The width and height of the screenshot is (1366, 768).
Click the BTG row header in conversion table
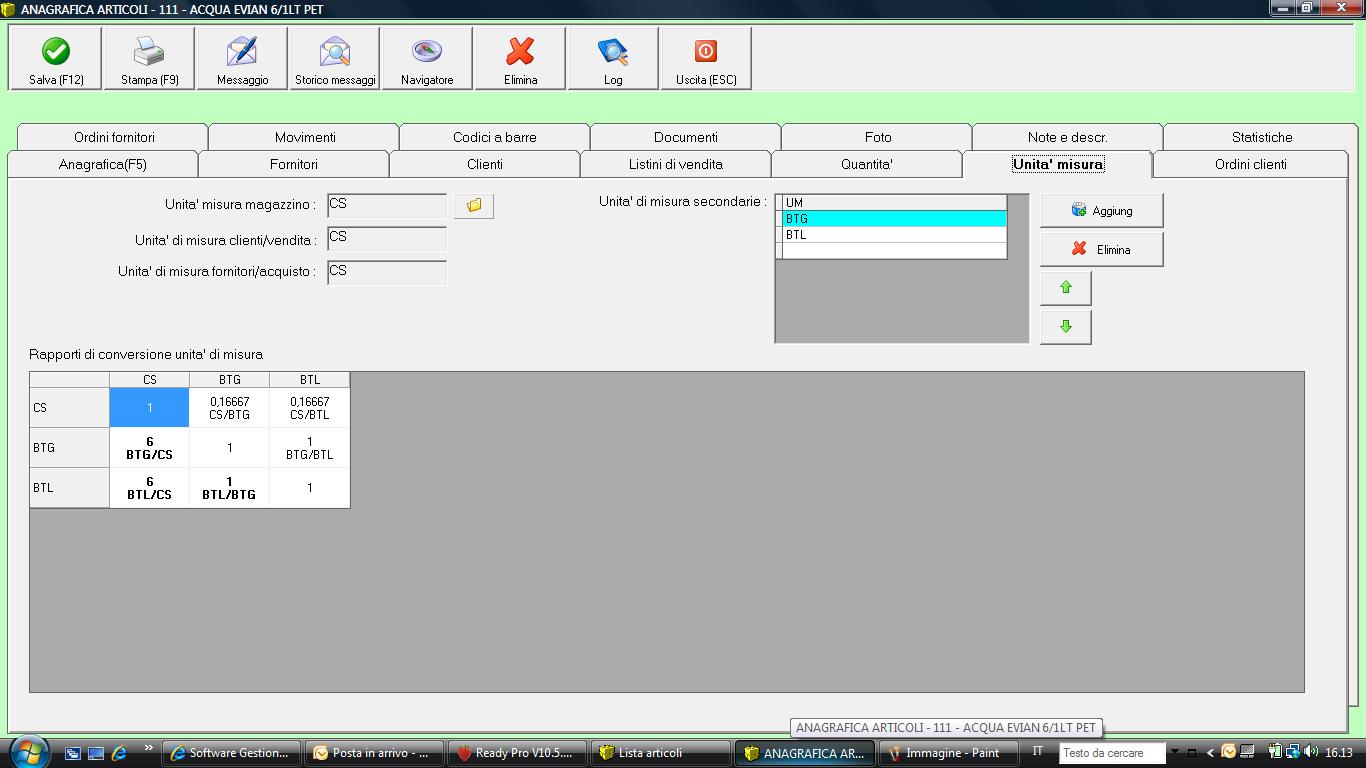(69, 448)
